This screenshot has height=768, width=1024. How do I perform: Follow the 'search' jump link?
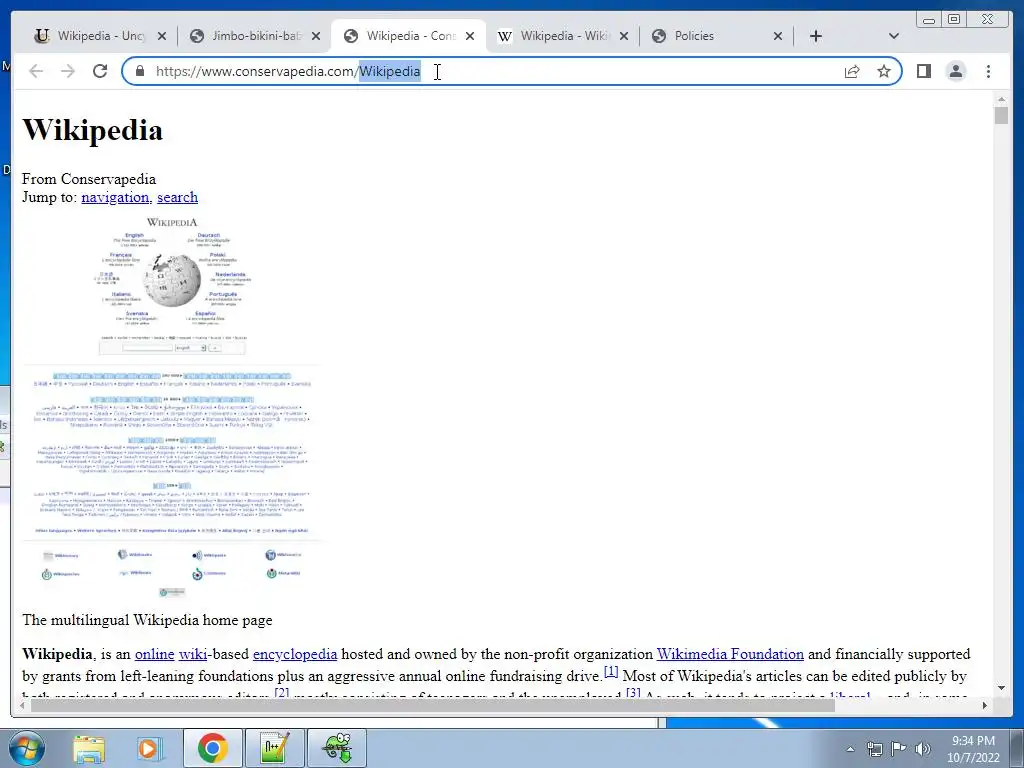(178, 197)
